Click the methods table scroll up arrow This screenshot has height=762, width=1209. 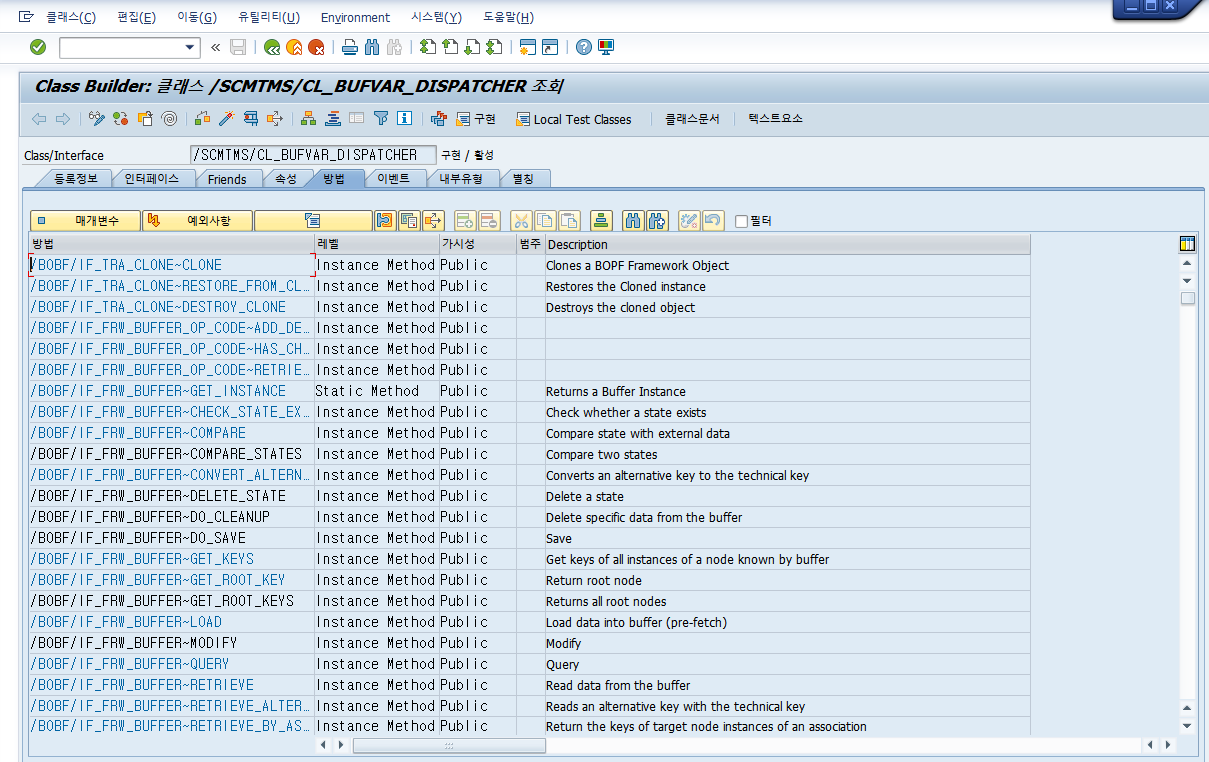click(1187, 262)
